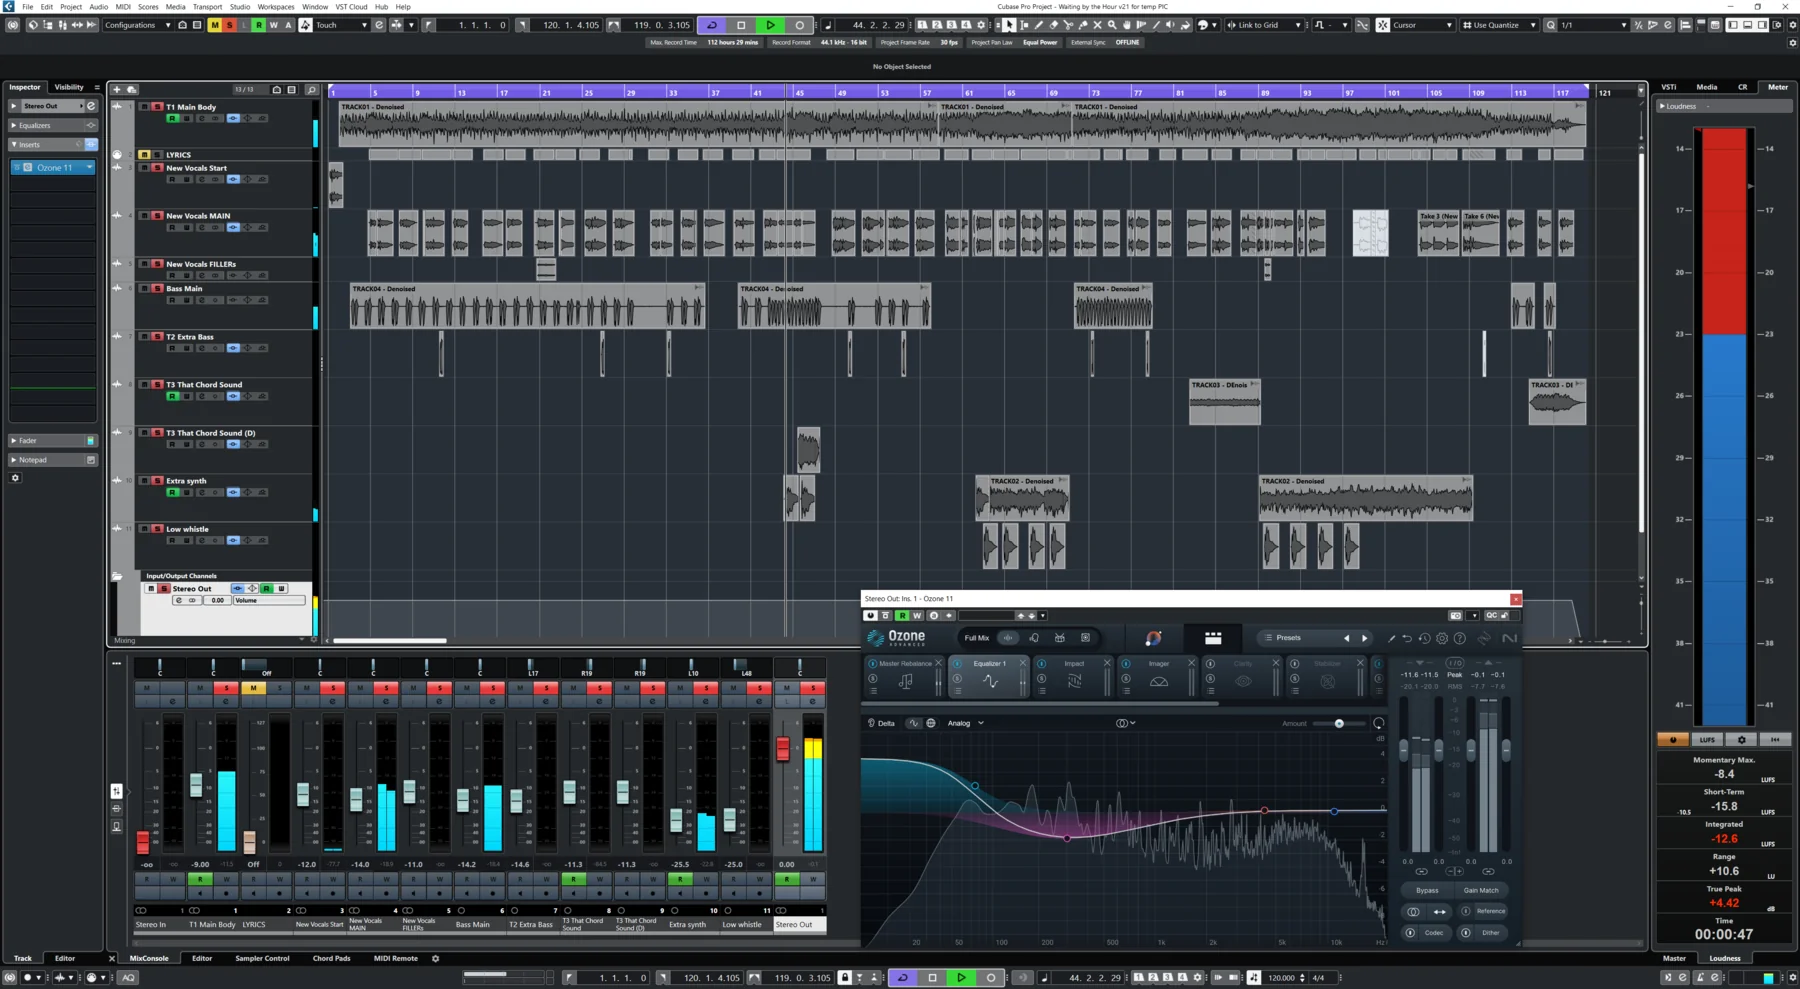Enable Delta listening in Ozone EQ
The width and height of the screenshot is (1800, 989).
pyautogui.click(x=881, y=723)
